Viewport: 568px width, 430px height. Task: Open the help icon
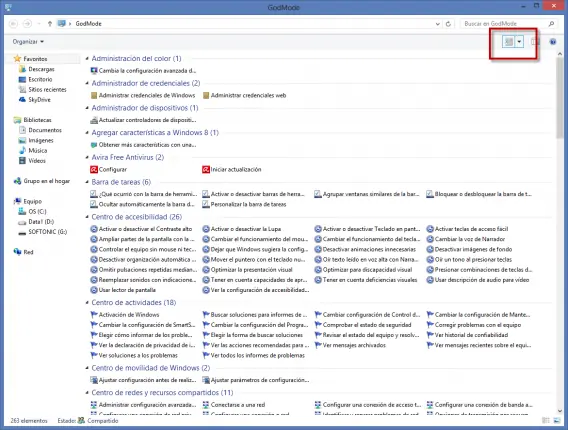(x=553, y=42)
